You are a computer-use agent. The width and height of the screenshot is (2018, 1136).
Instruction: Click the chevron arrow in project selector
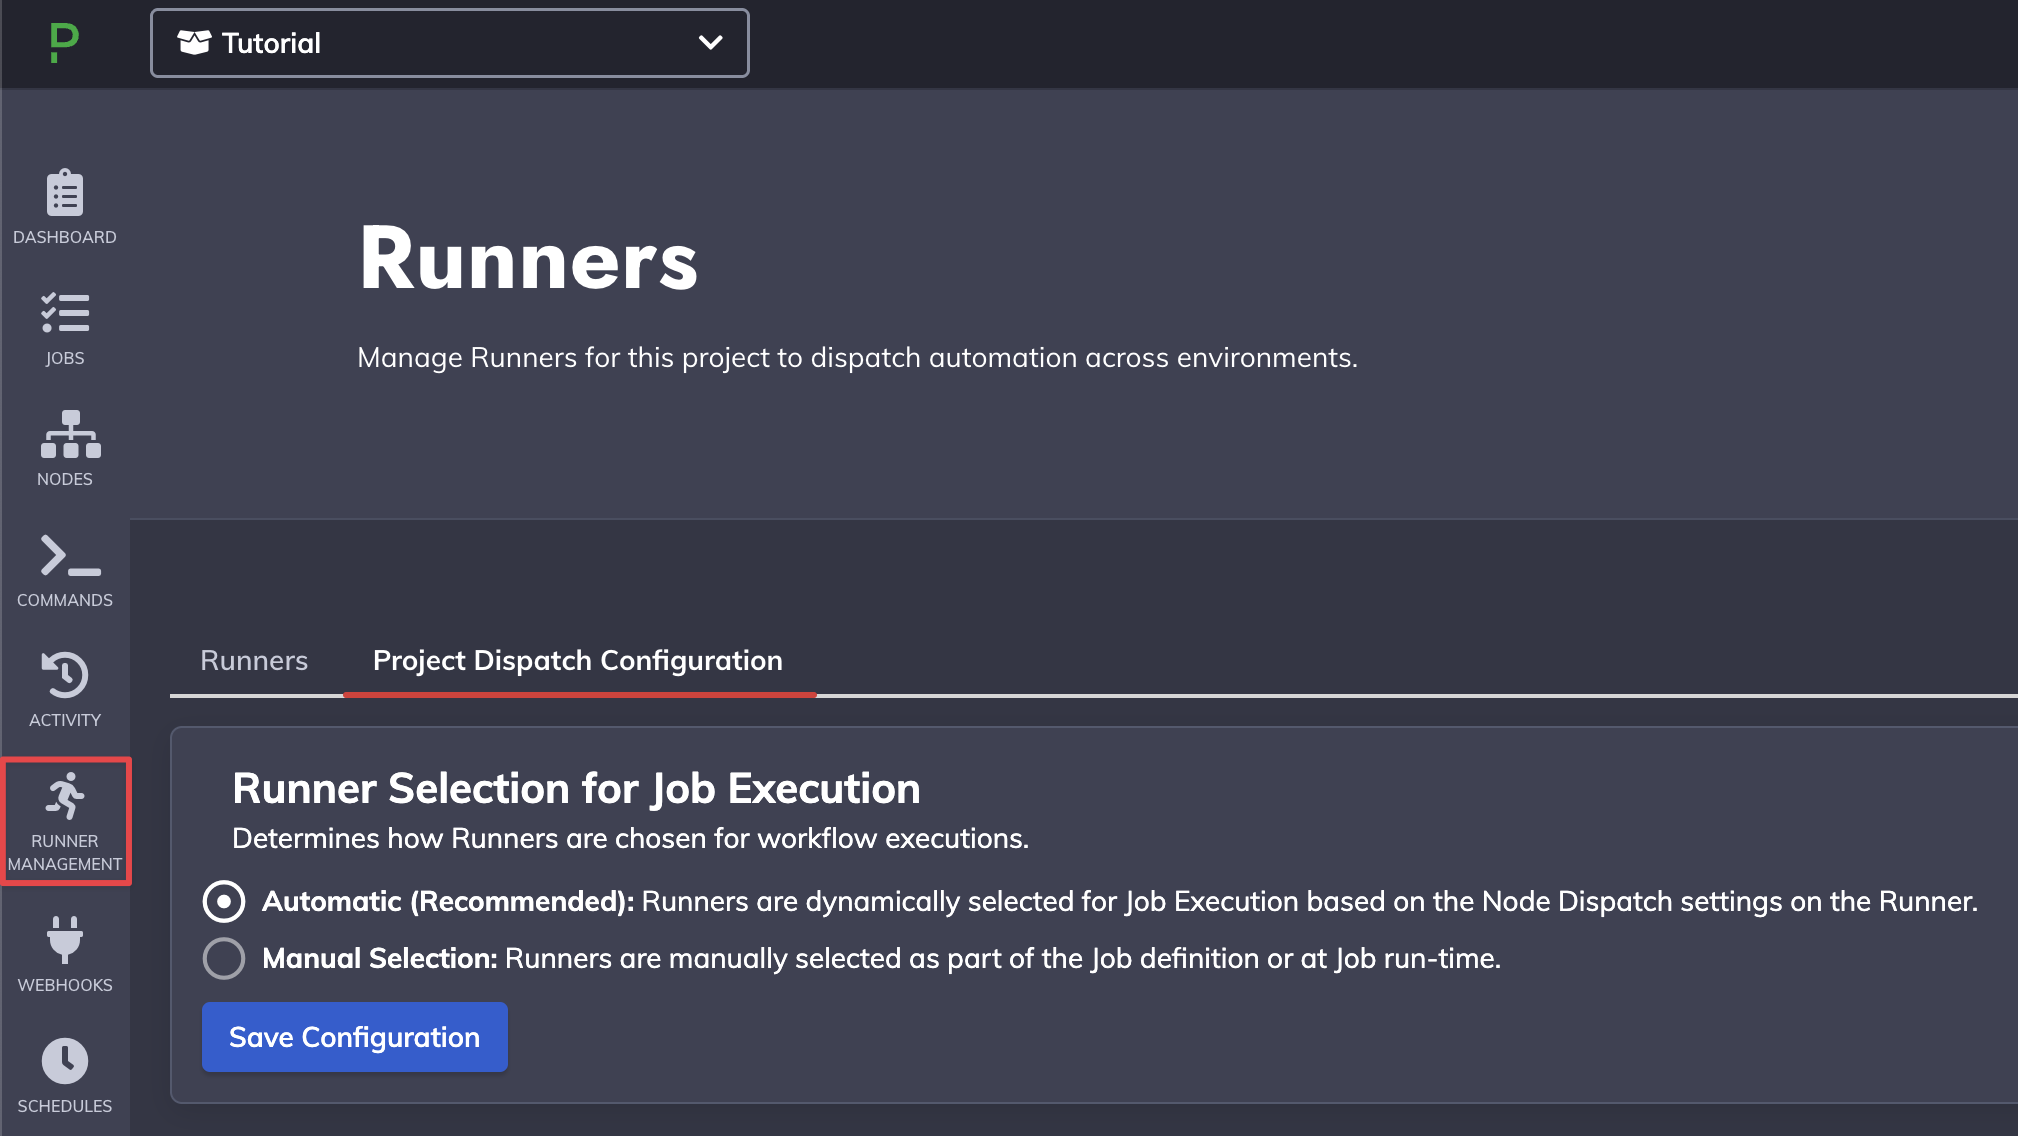coord(710,43)
